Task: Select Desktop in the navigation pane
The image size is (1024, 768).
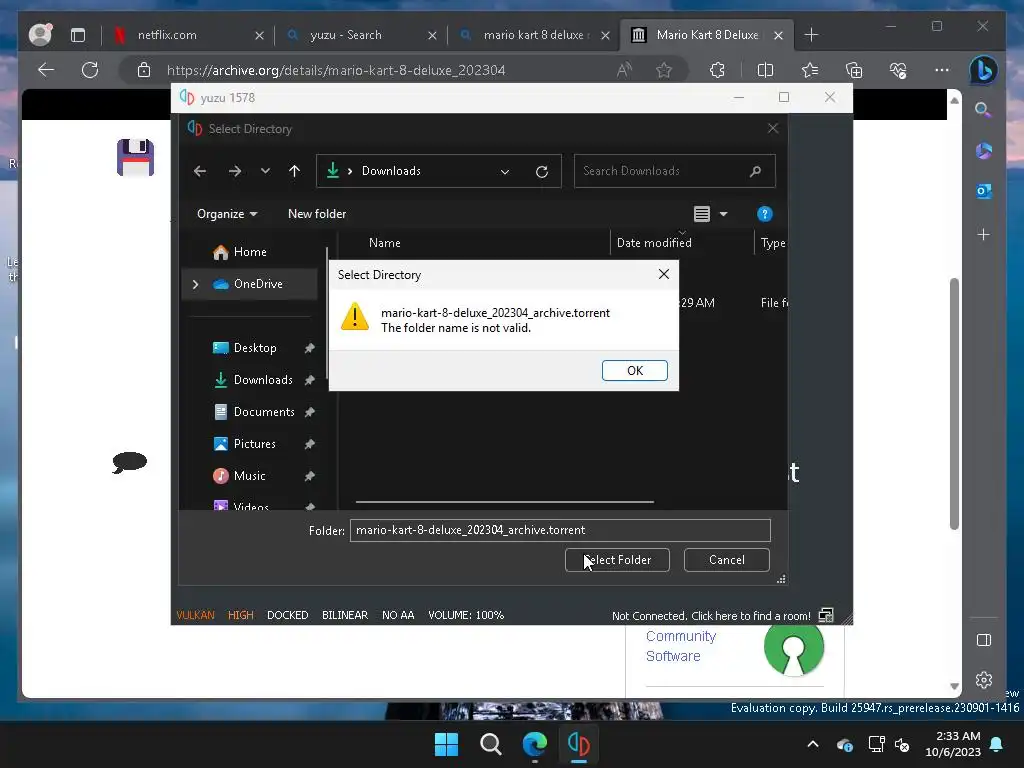Action: click(x=255, y=348)
